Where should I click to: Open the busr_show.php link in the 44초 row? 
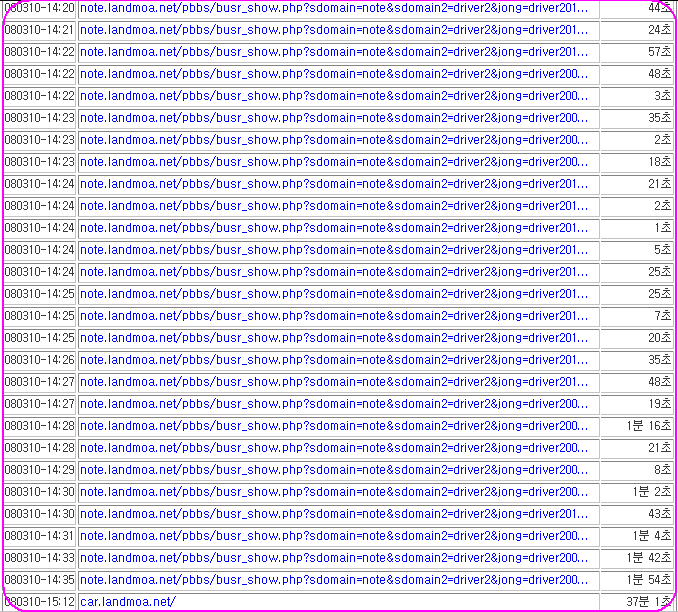(x=334, y=8)
